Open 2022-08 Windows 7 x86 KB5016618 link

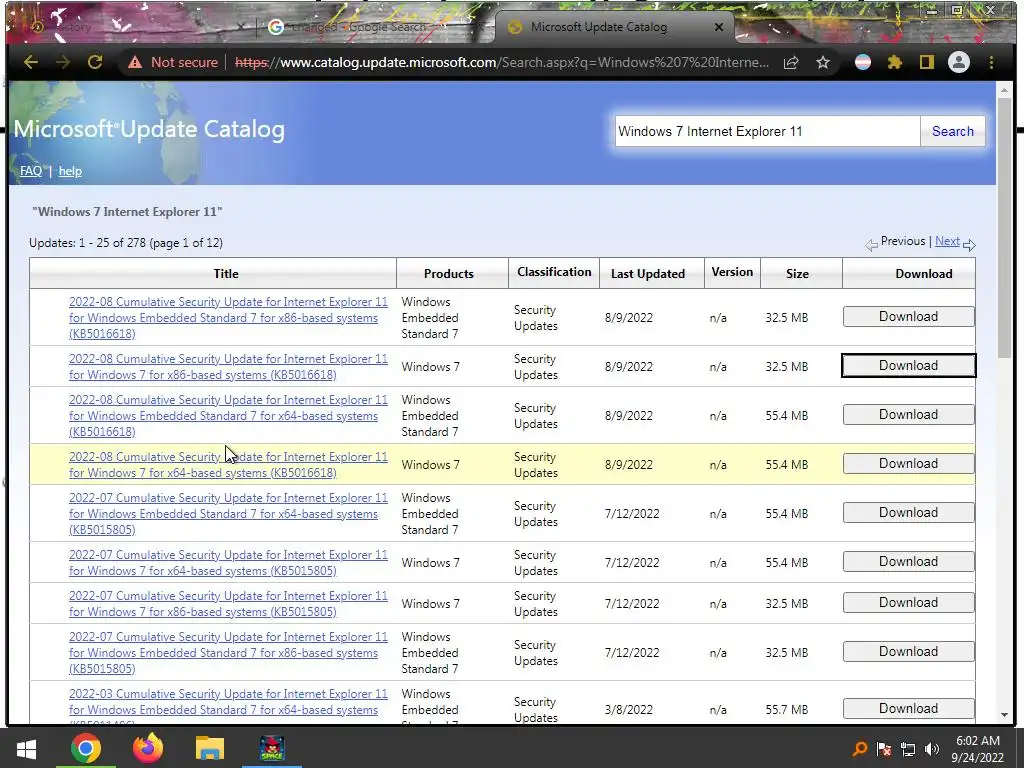(228, 367)
